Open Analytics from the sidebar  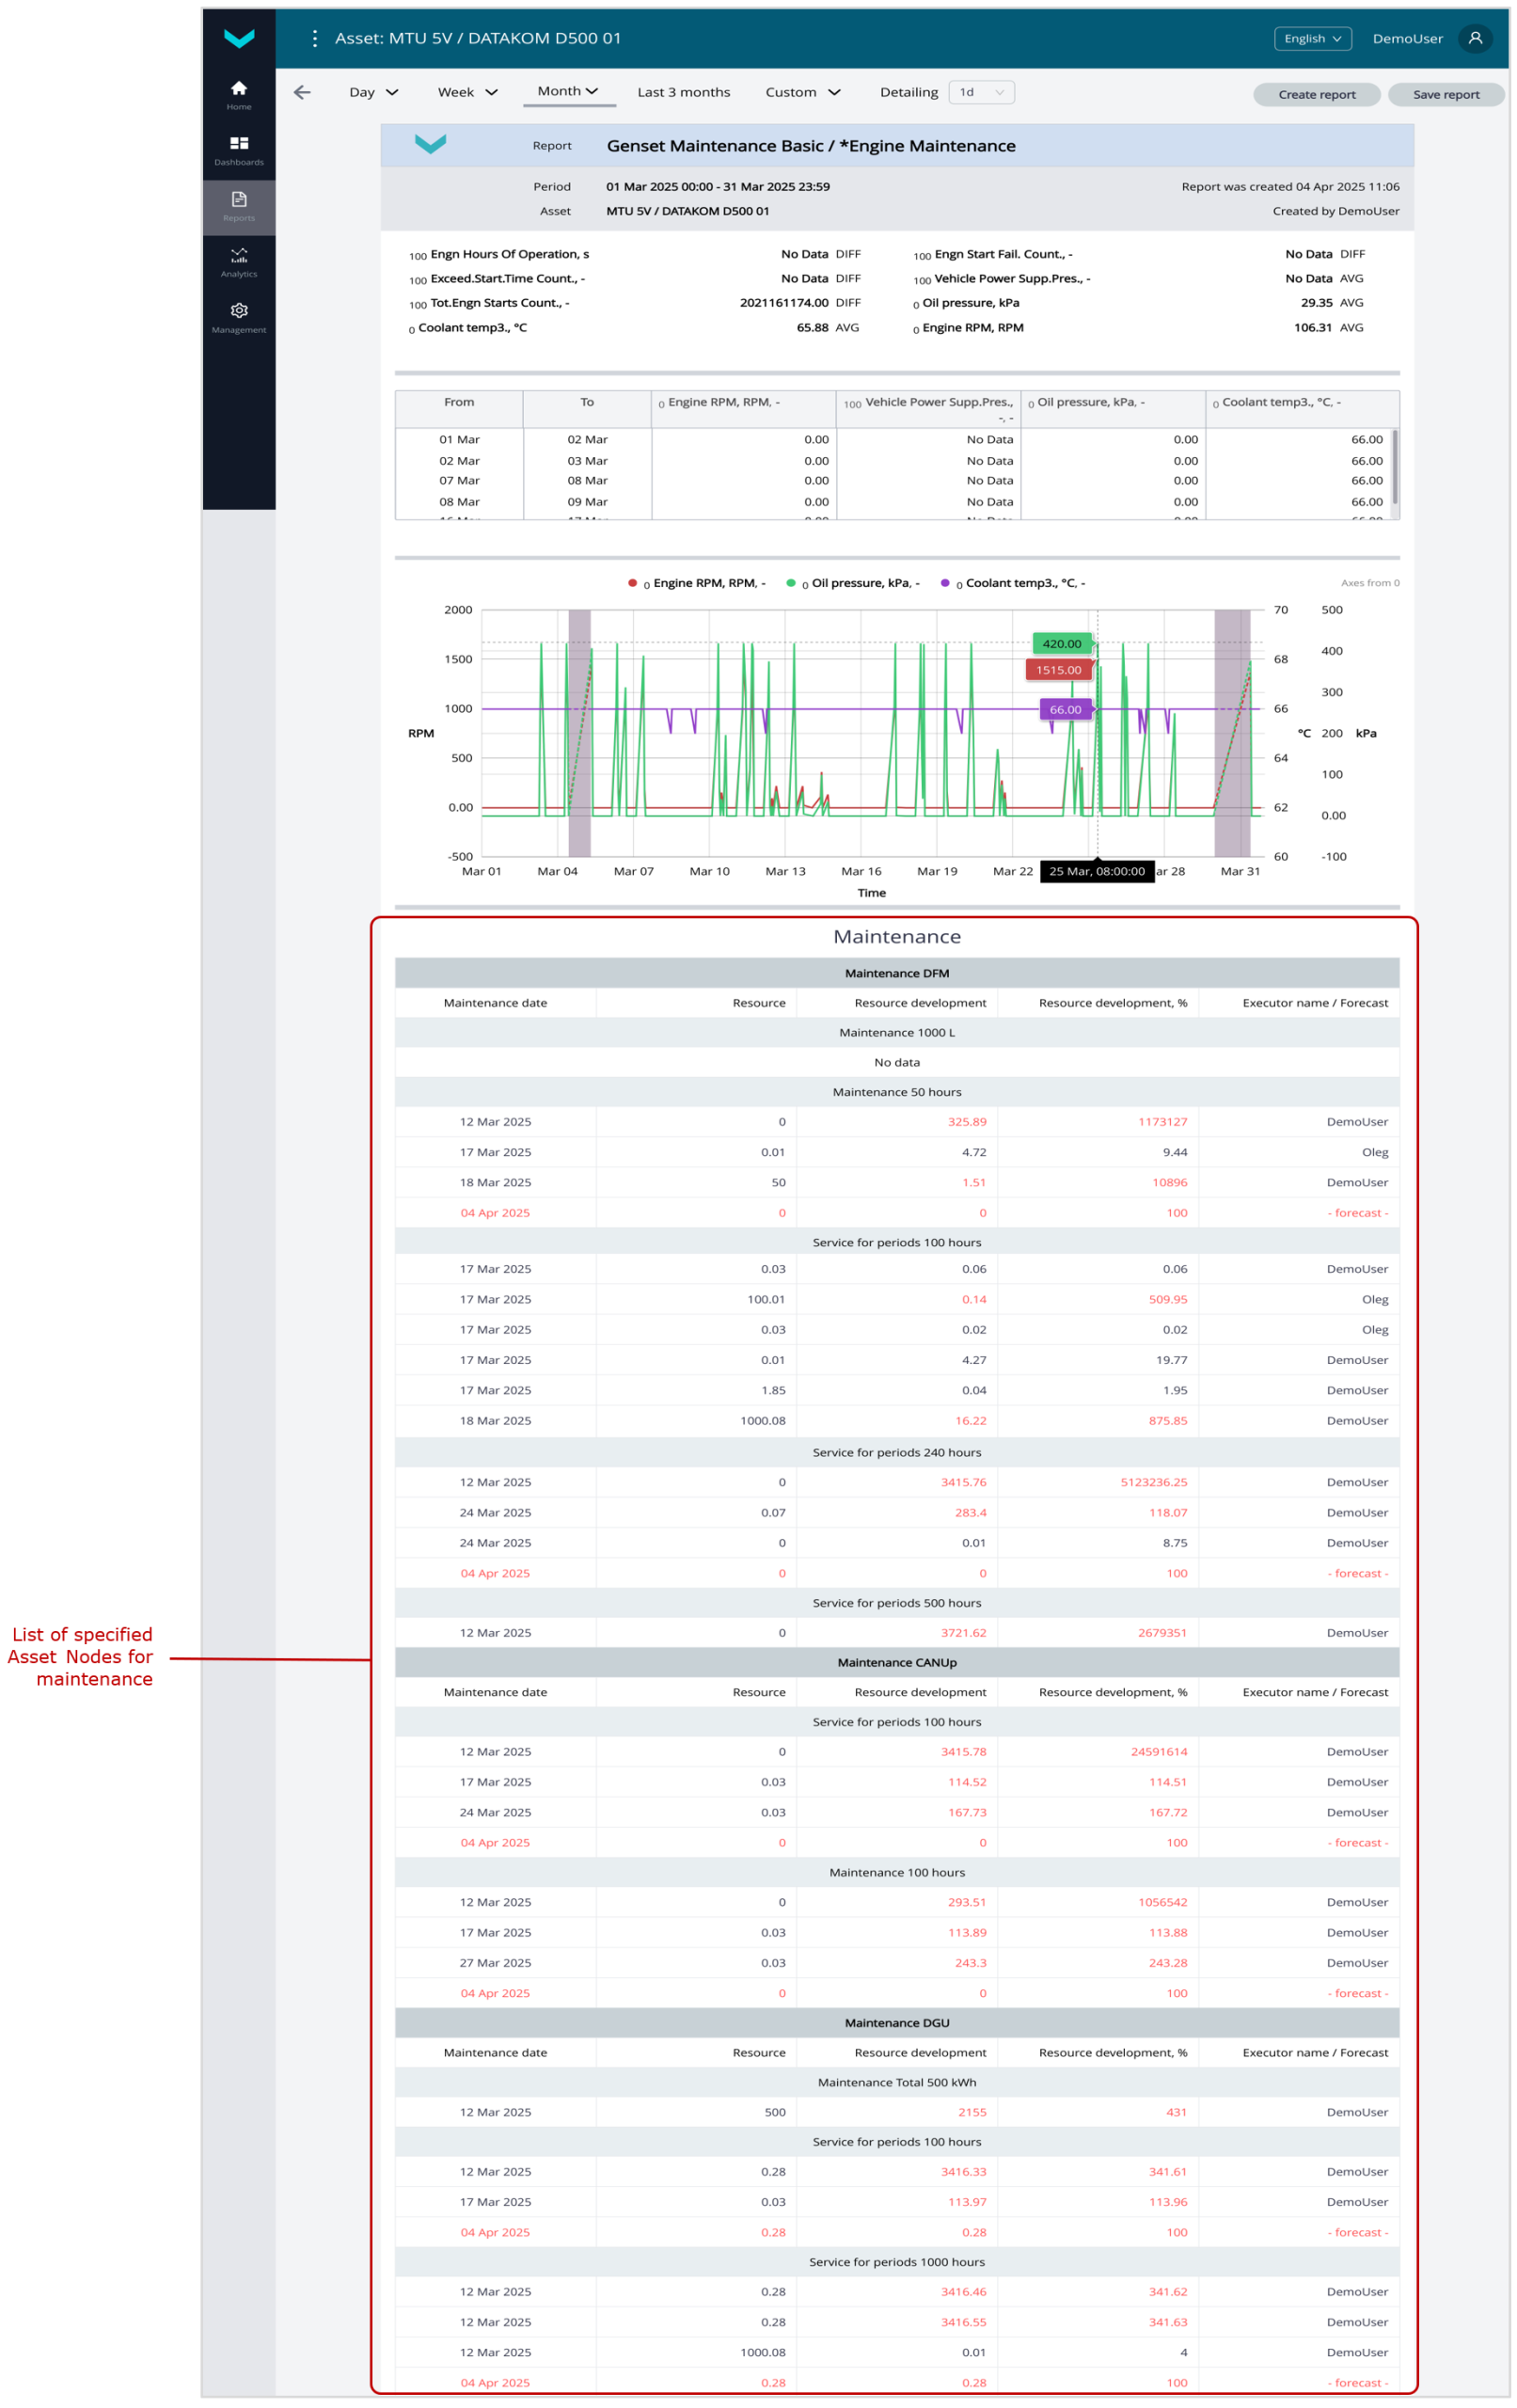coord(238,262)
